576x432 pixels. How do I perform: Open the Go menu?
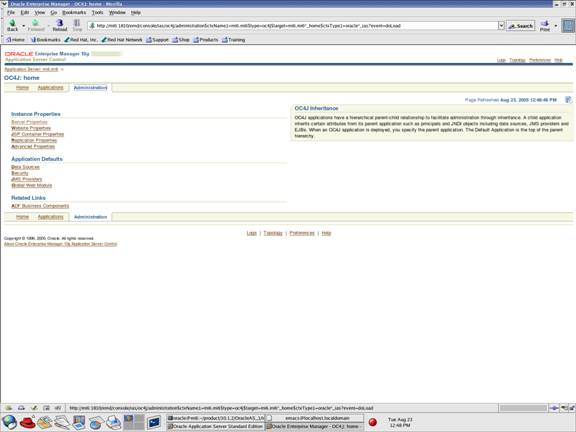point(54,12)
